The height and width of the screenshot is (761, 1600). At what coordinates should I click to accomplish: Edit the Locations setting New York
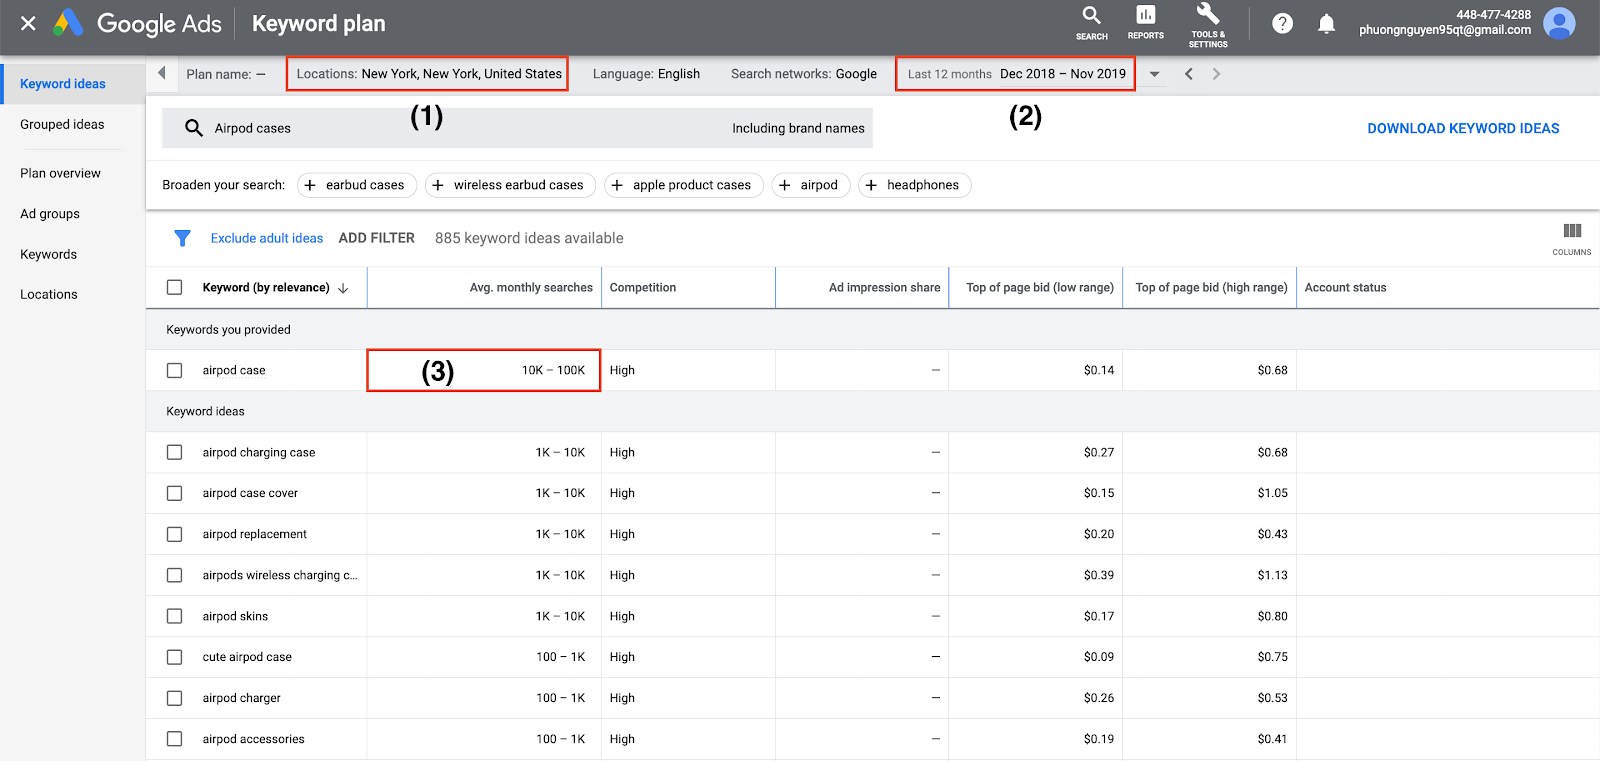pos(429,74)
